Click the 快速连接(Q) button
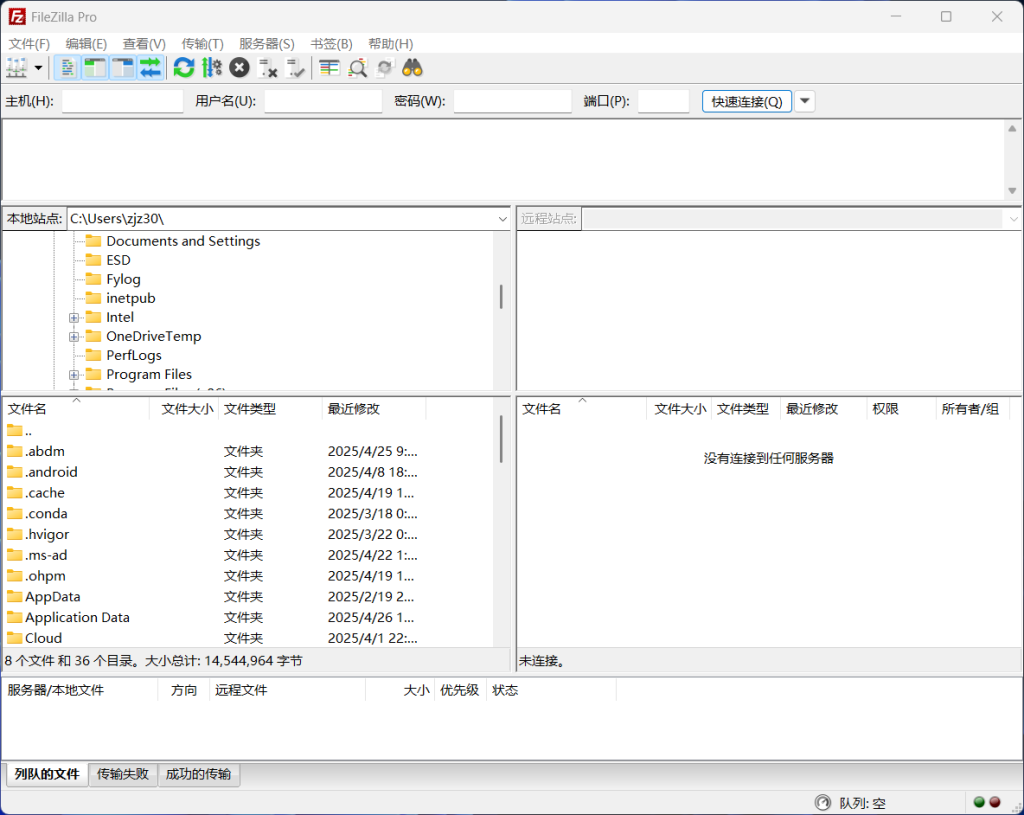The image size is (1024, 815). [x=746, y=101]
